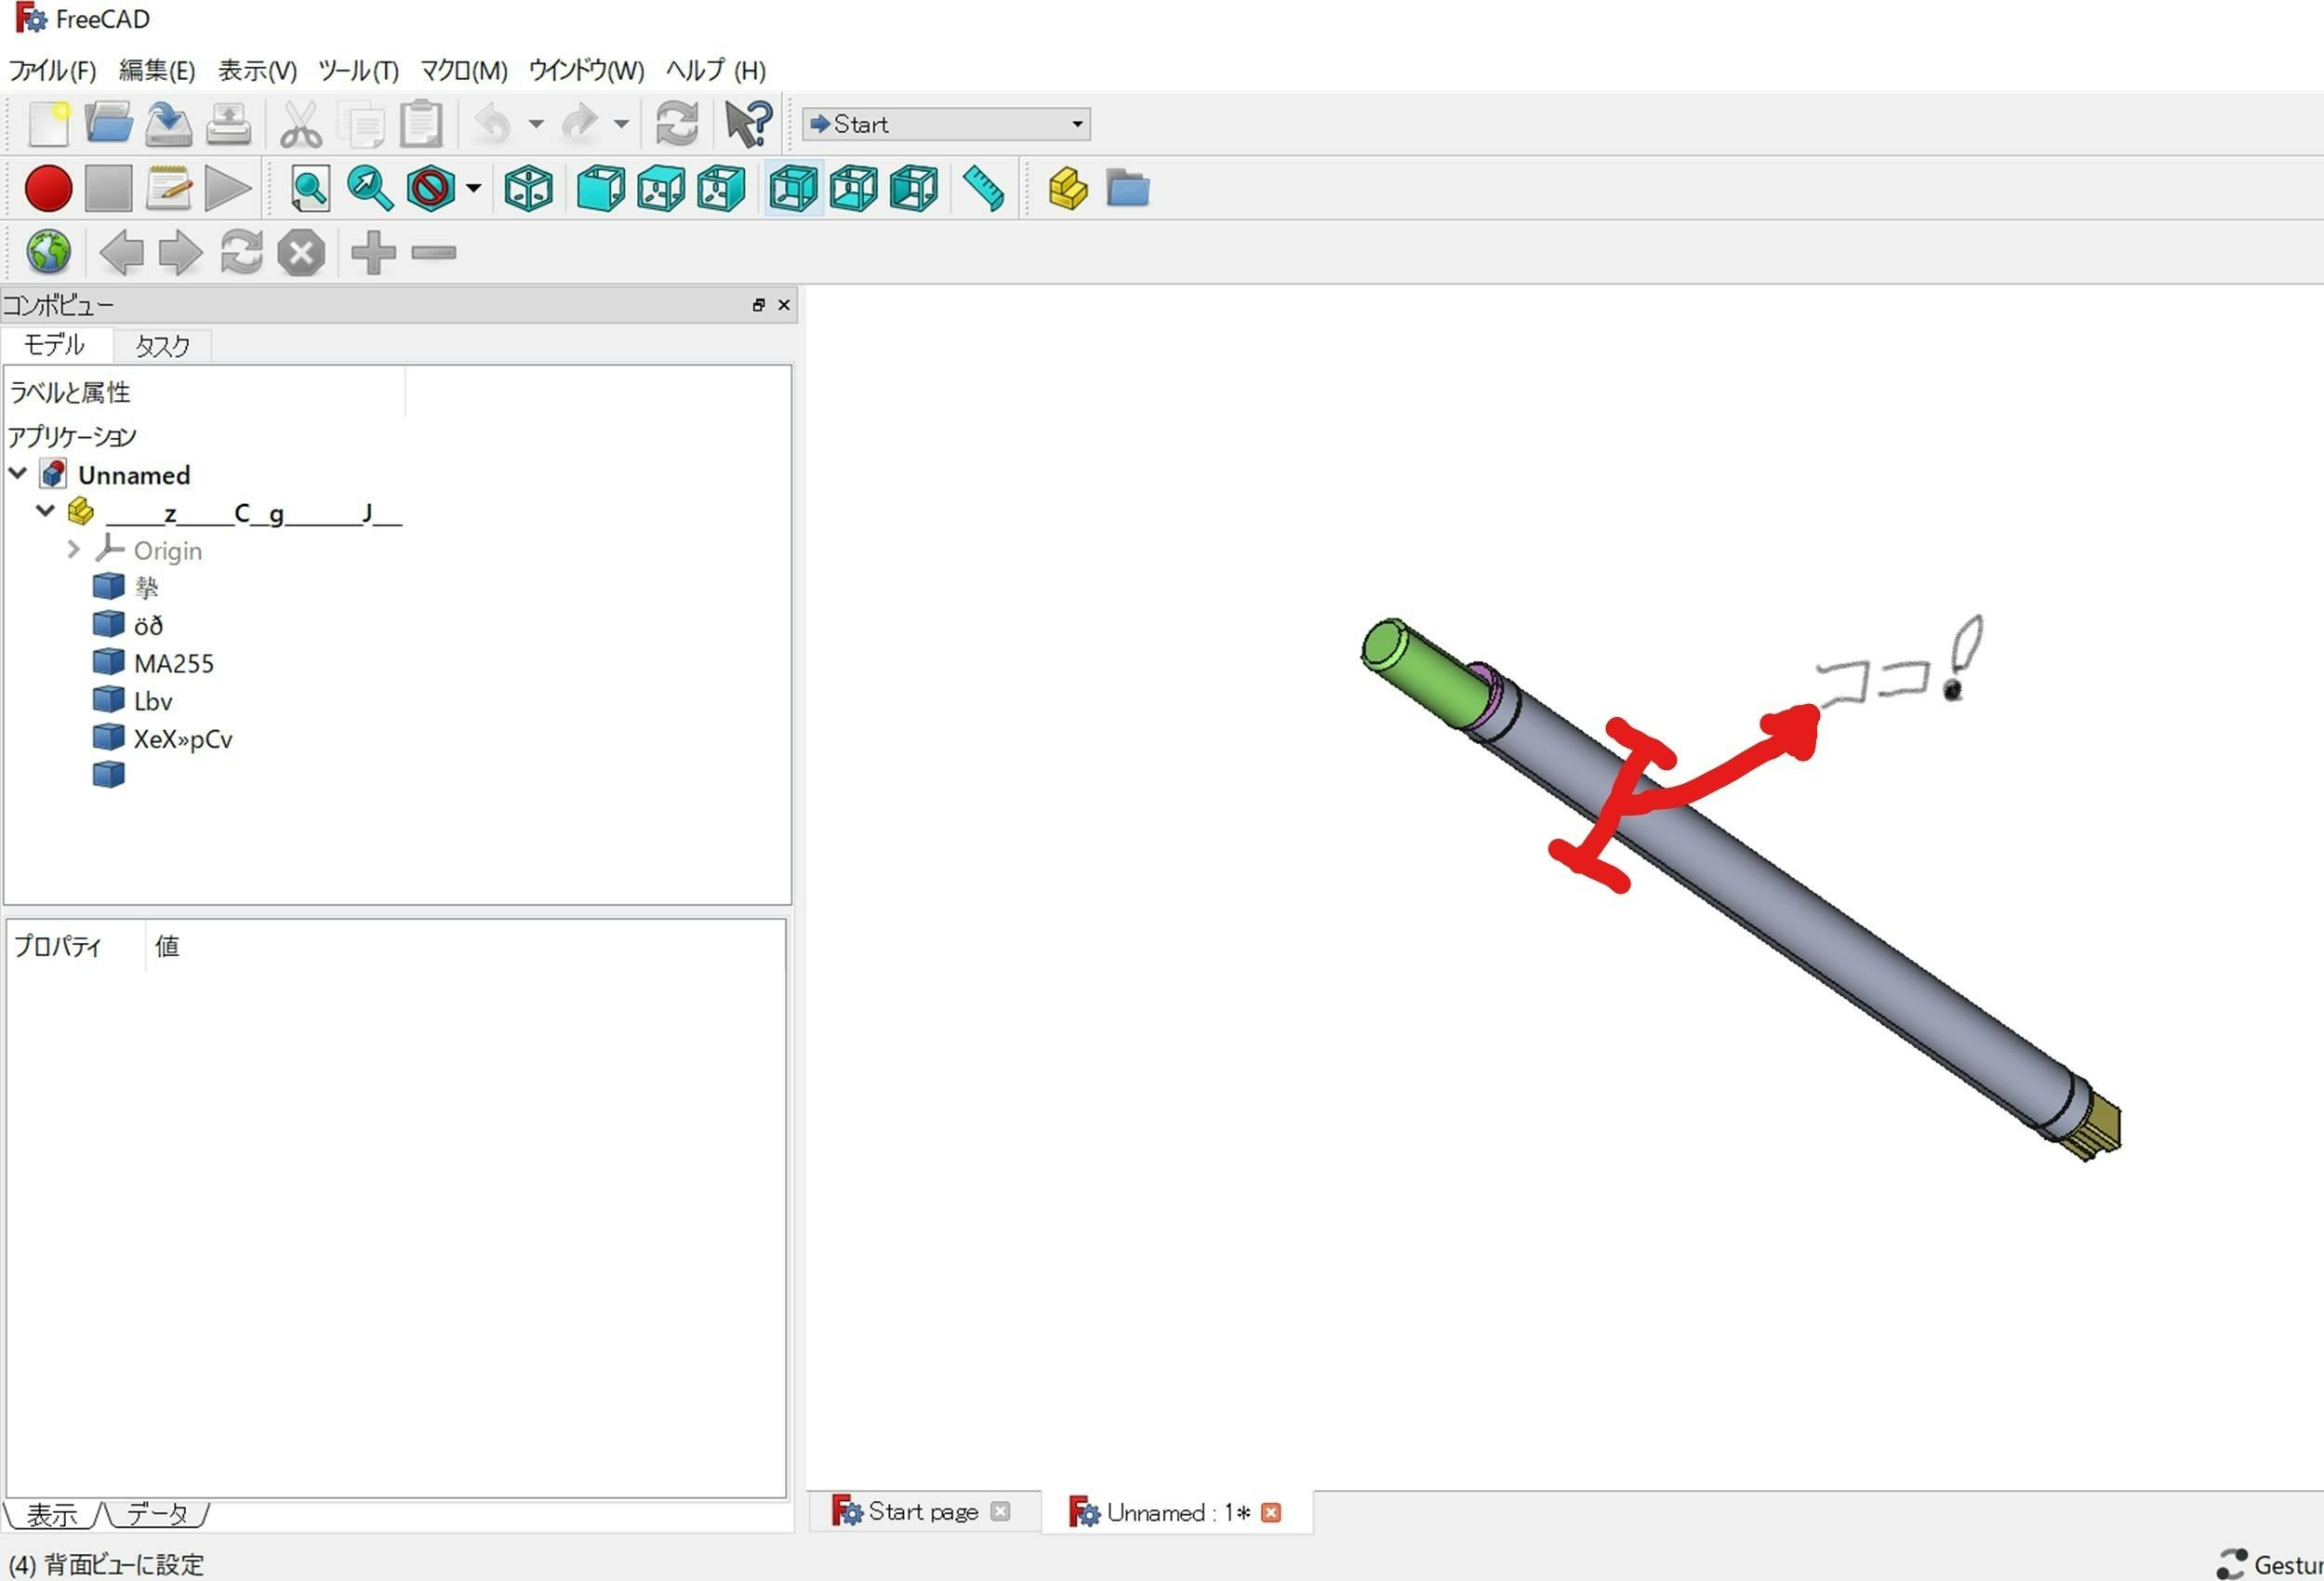Collapse the Unnamed document tree node
The image size is (2324, 1581).
click(x=18, y=473)
